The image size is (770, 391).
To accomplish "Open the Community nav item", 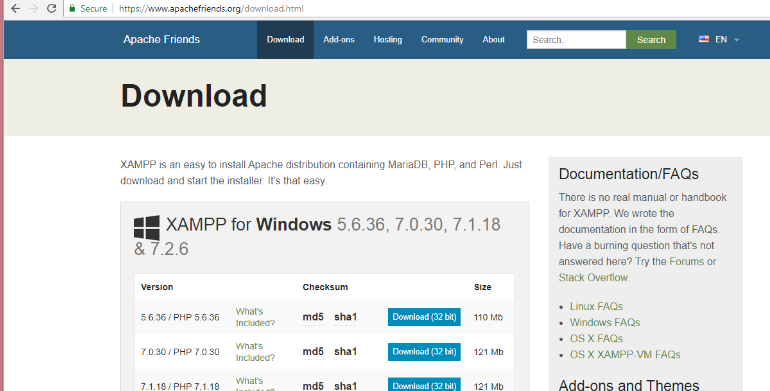I will pyautogui.click(x=442, y=39).
